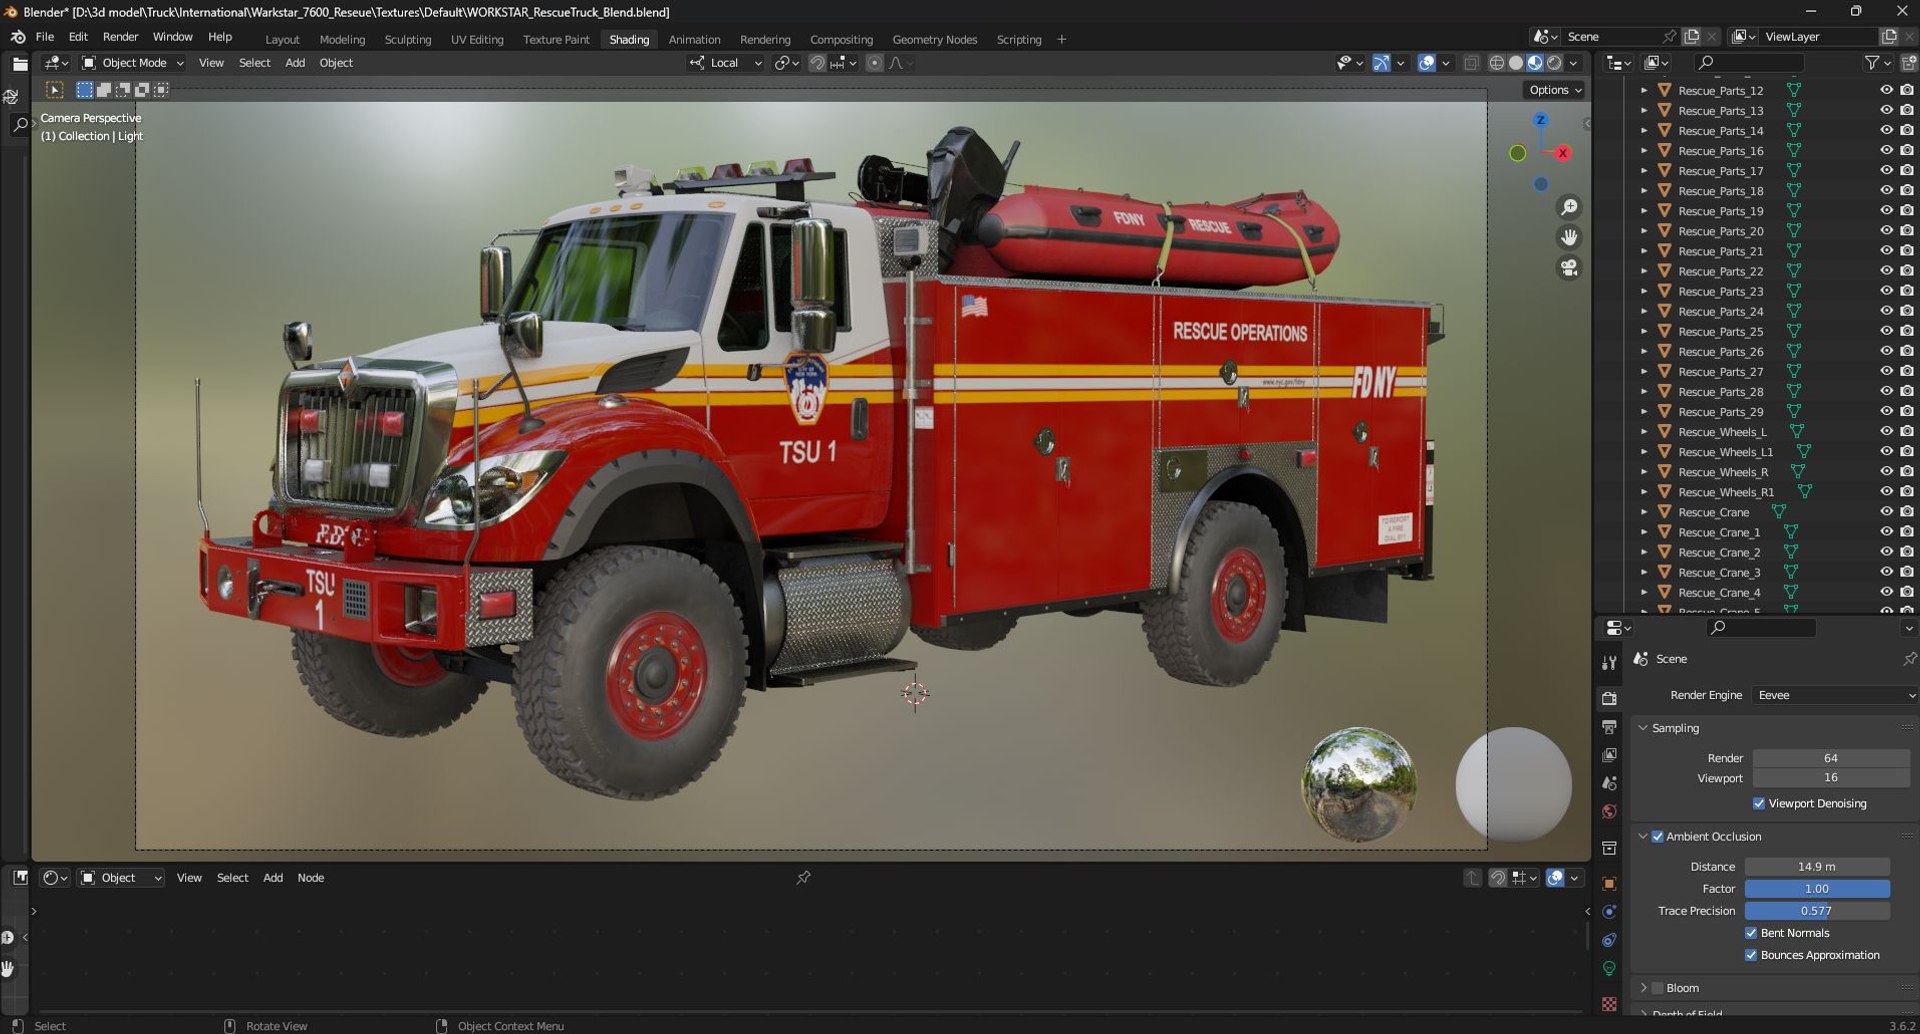Toggle Viewport Denoising checkbox
The image size is (1920, 1034).
1759,804
